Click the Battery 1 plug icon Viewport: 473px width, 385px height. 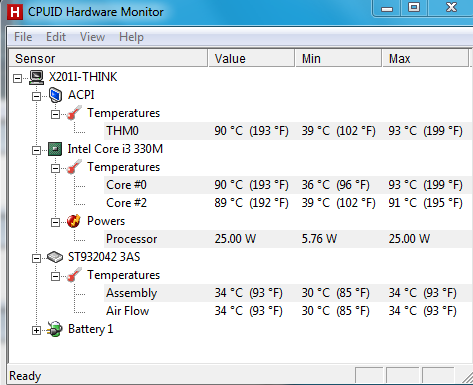55,329
